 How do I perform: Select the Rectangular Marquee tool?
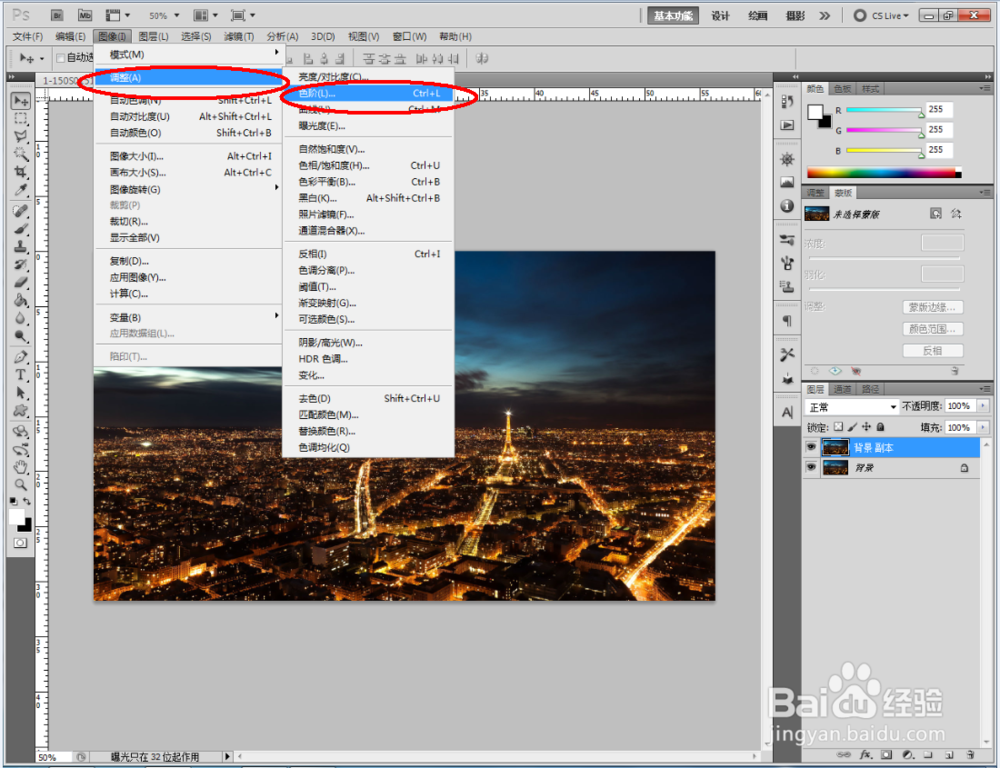click(20, 119)
